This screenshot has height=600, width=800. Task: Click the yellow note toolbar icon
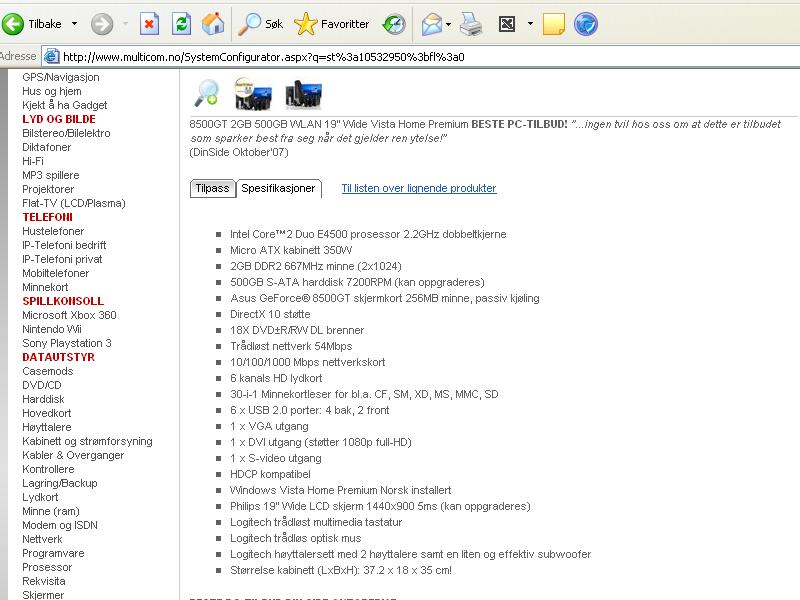click(x=554, y=24)
